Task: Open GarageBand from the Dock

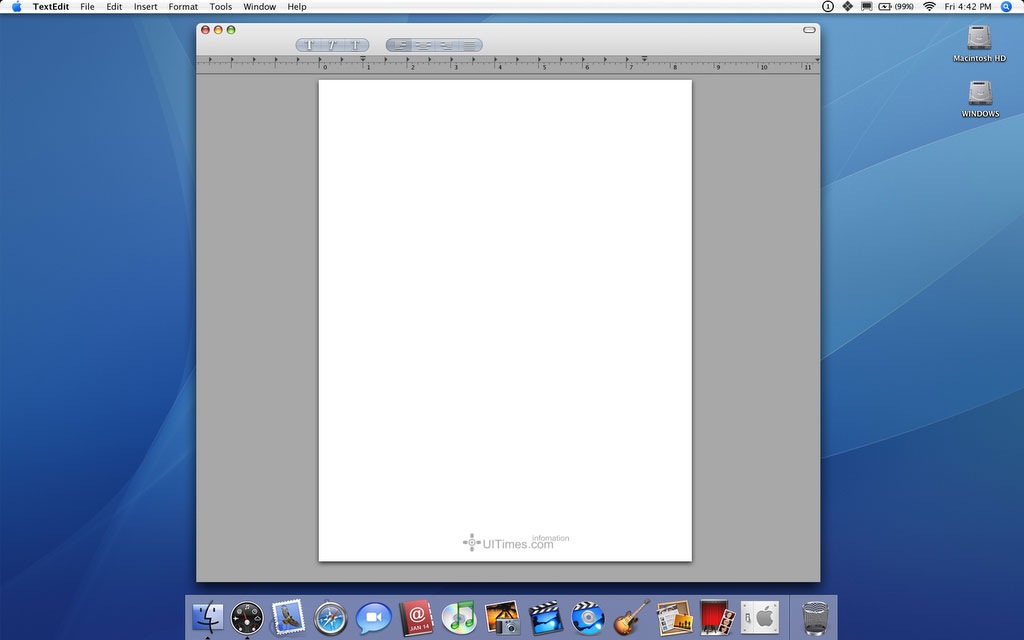Action: [x=631, y=618]
